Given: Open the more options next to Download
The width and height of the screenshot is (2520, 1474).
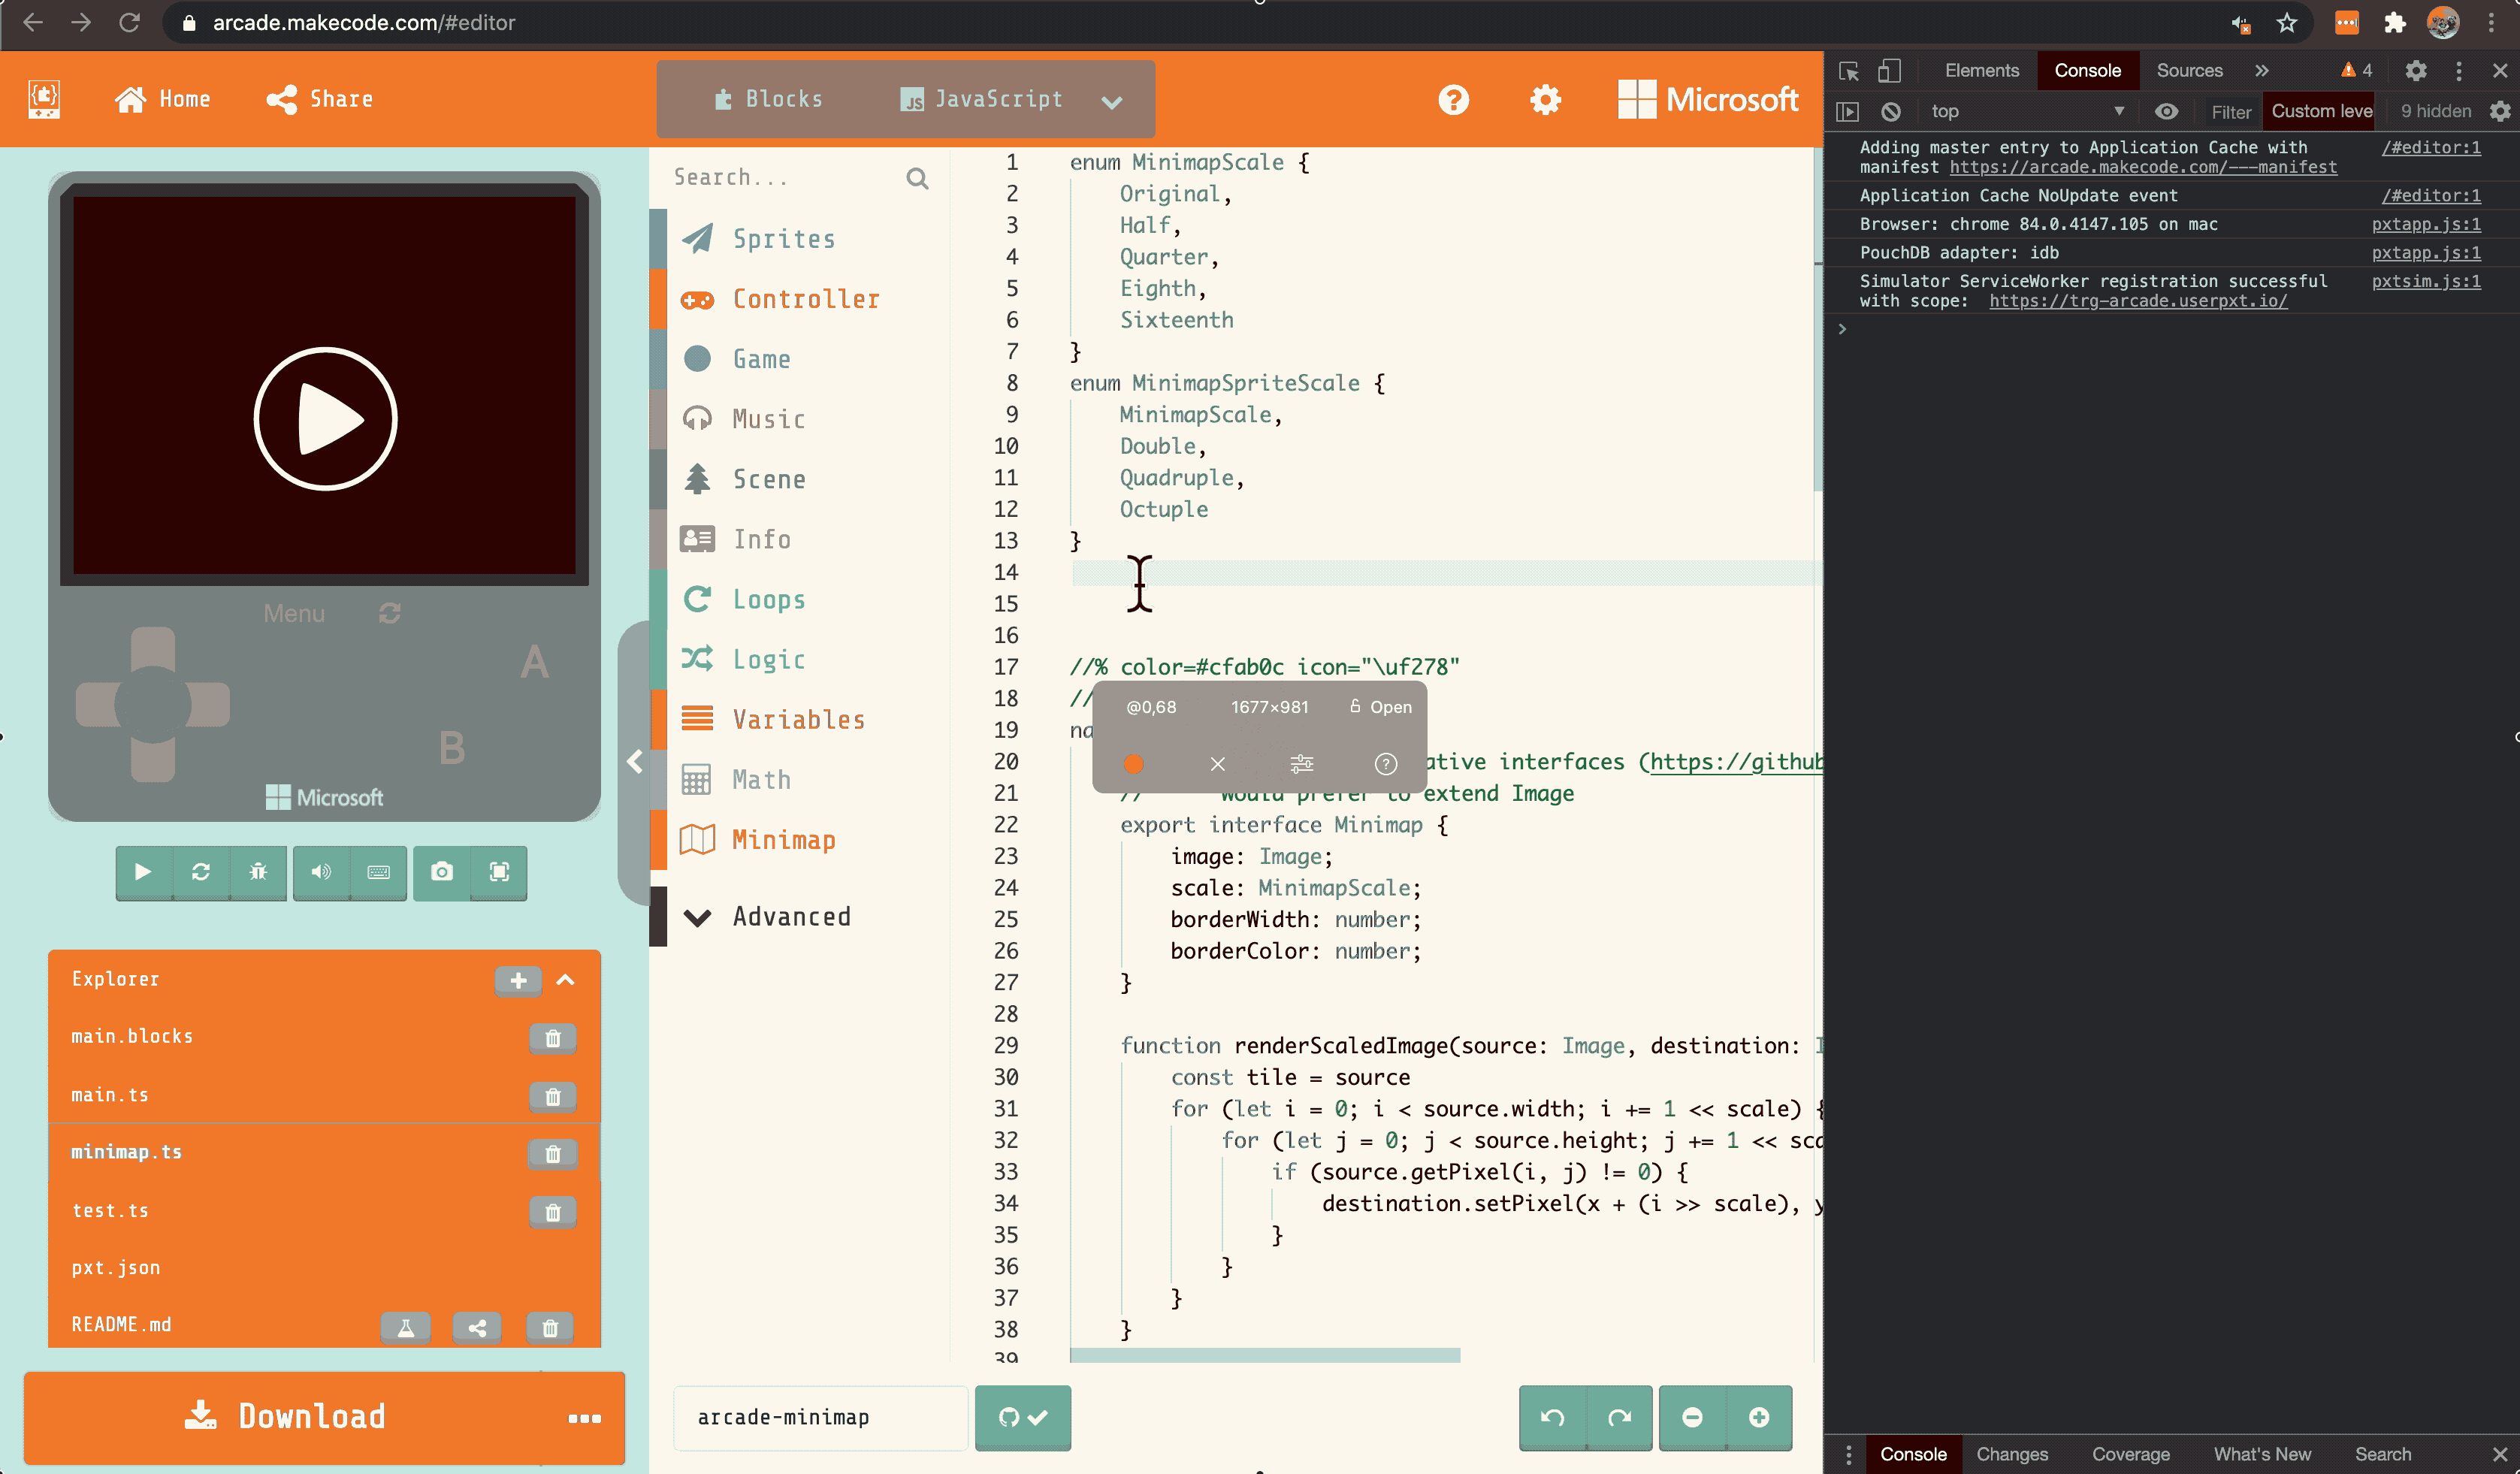Looking at the screenshot, I should point(584,1418).
